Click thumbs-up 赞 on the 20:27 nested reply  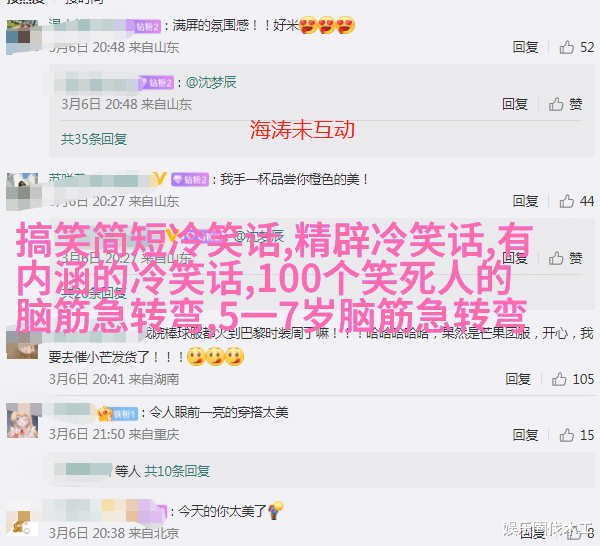(566, 258)
